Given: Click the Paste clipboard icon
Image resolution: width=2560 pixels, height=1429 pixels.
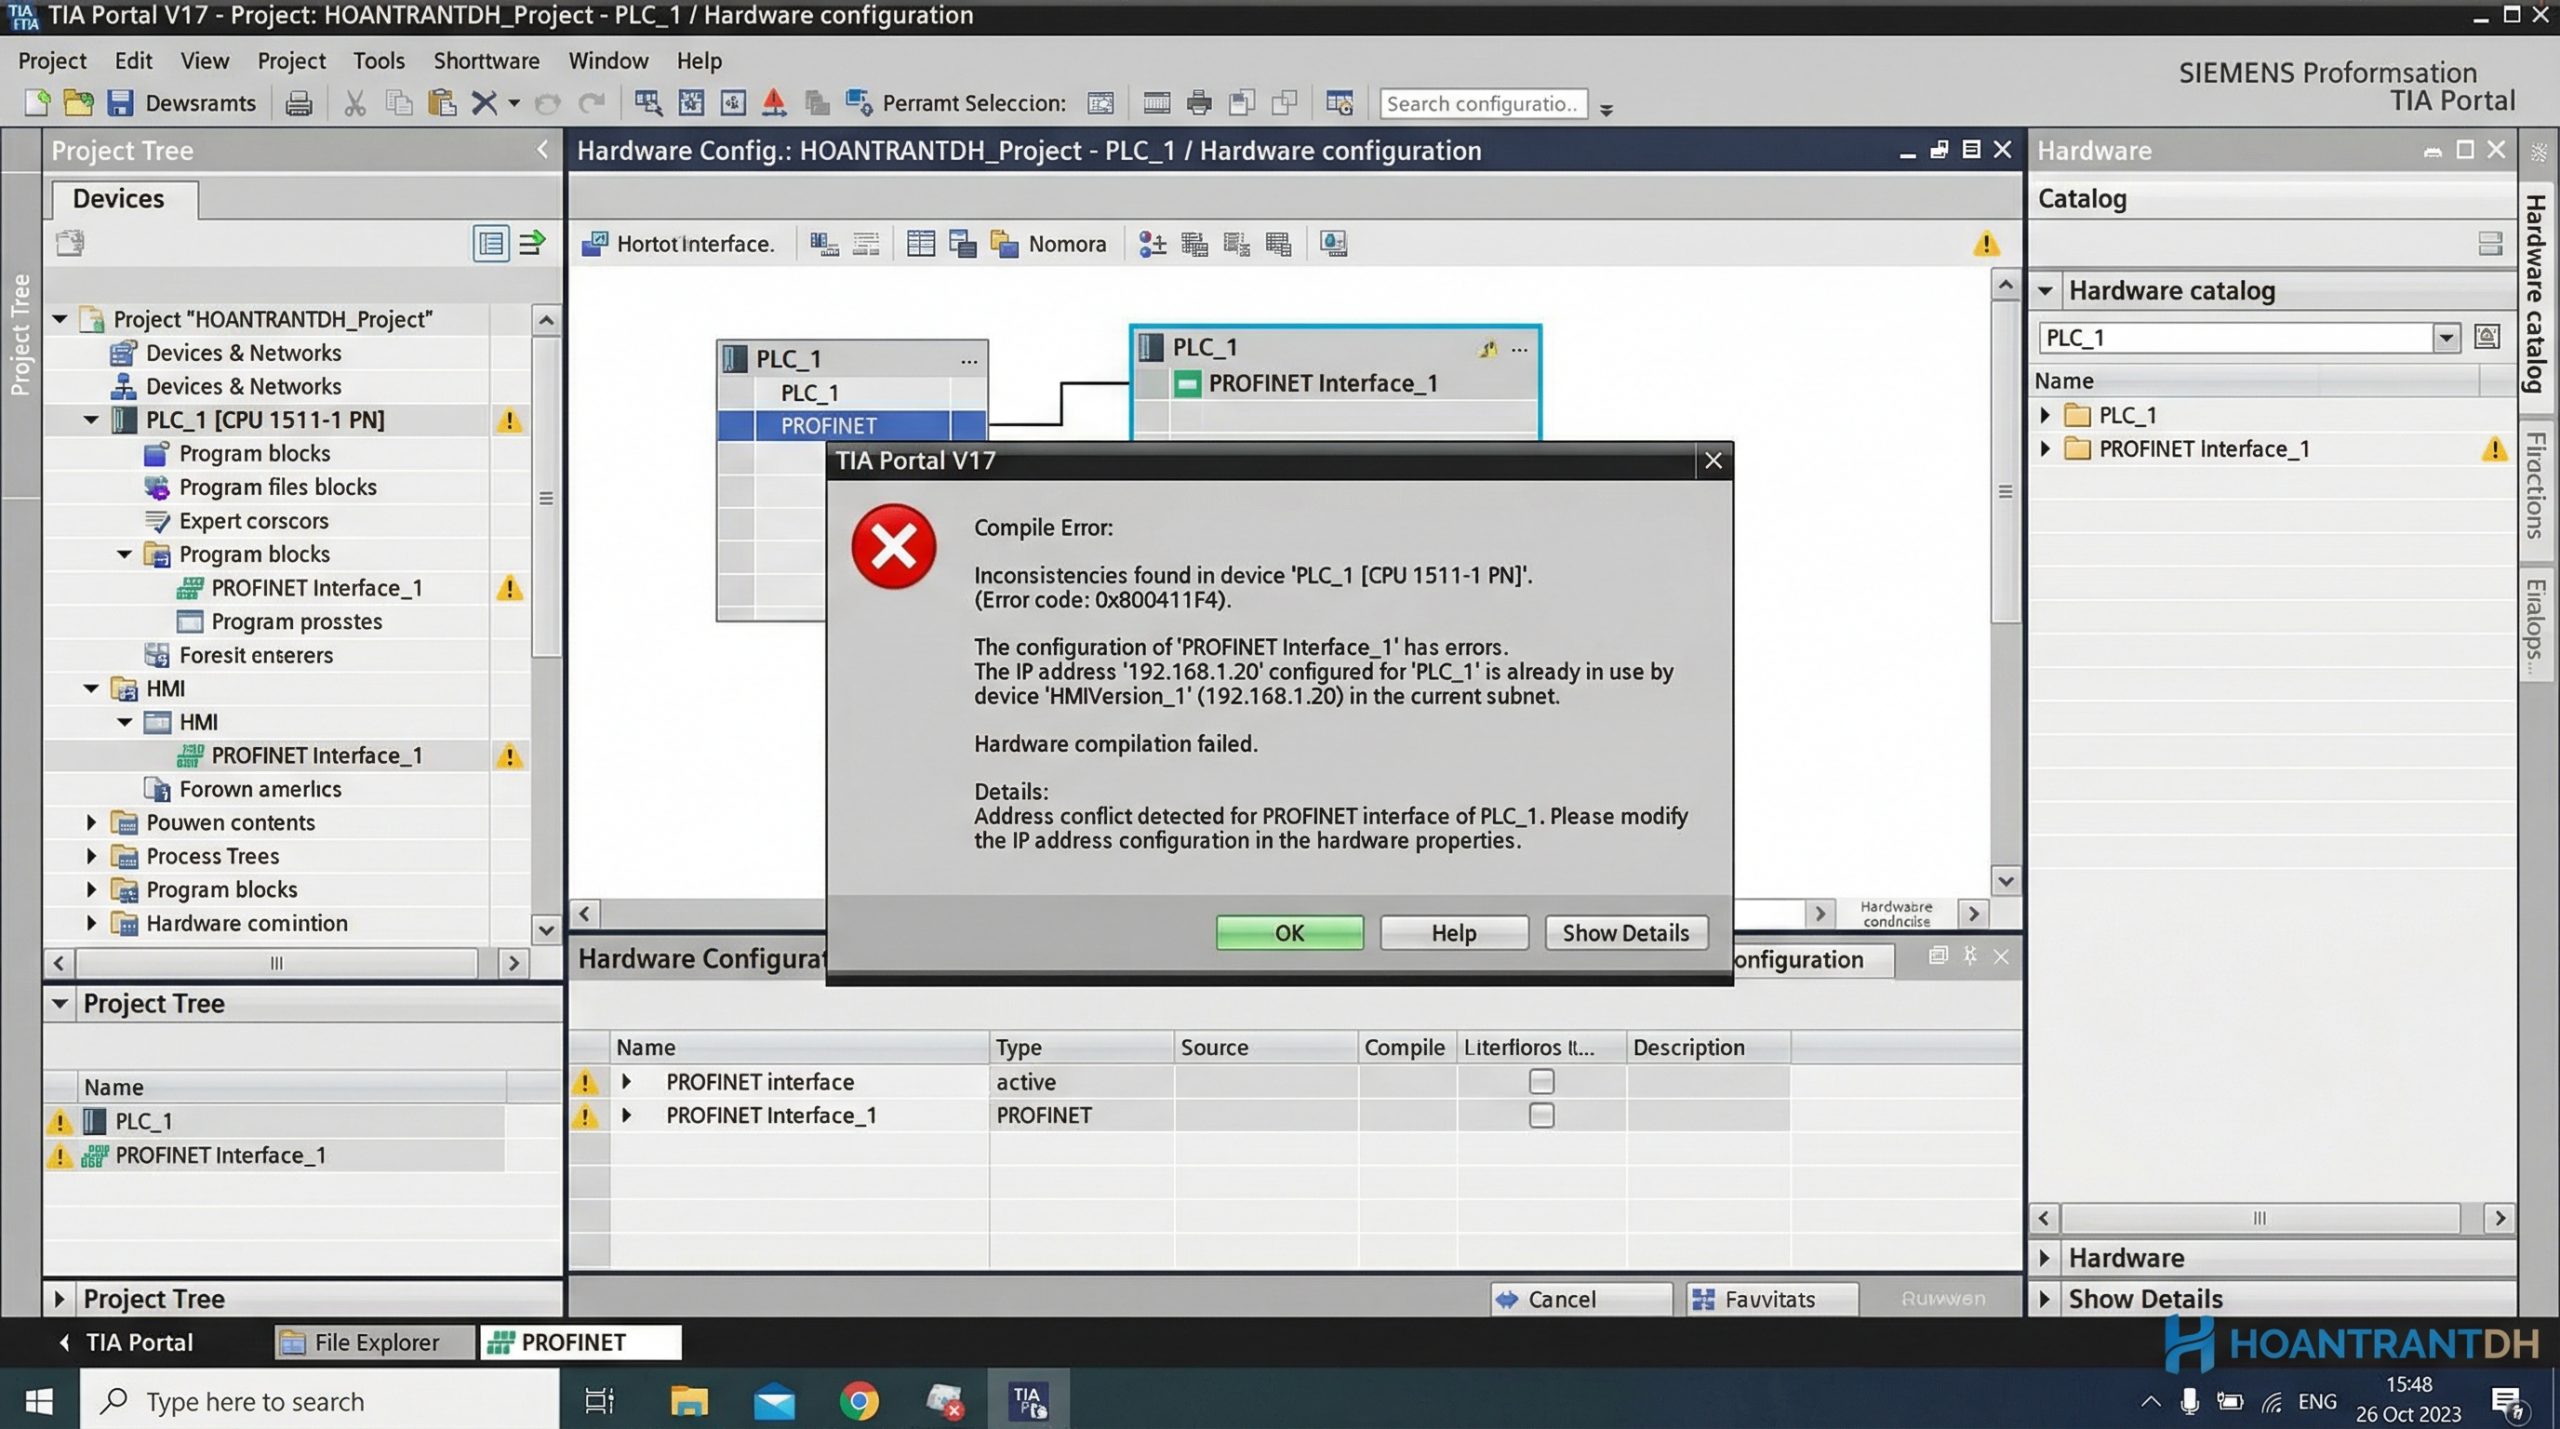Looking at the screenshot, I should coord(441,103).
